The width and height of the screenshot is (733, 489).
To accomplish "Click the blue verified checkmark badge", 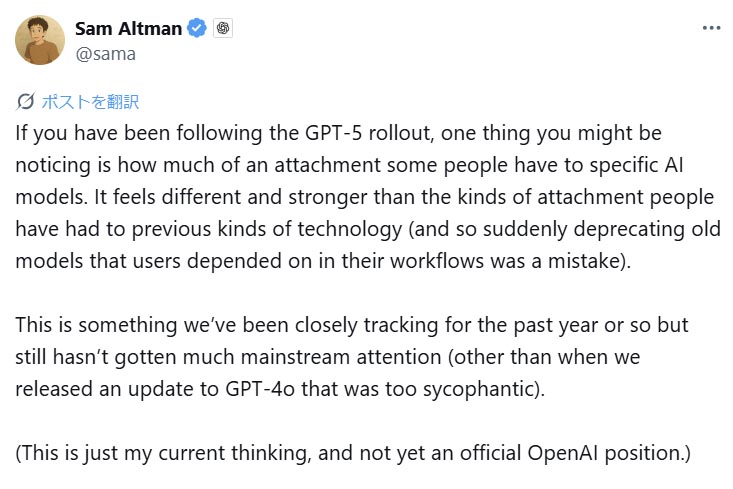I will 198,28.
